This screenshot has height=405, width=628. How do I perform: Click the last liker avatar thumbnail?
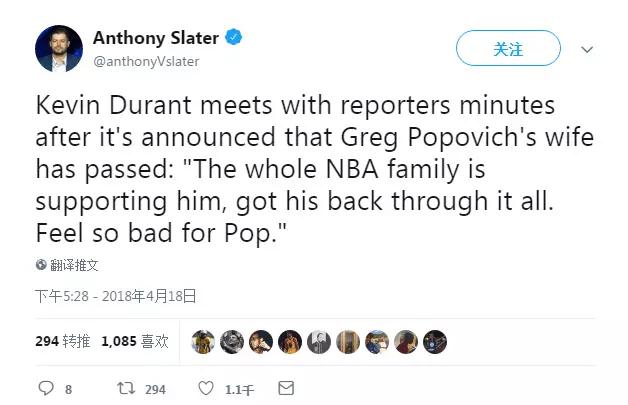pyautogui.click(x=435, y=342)
